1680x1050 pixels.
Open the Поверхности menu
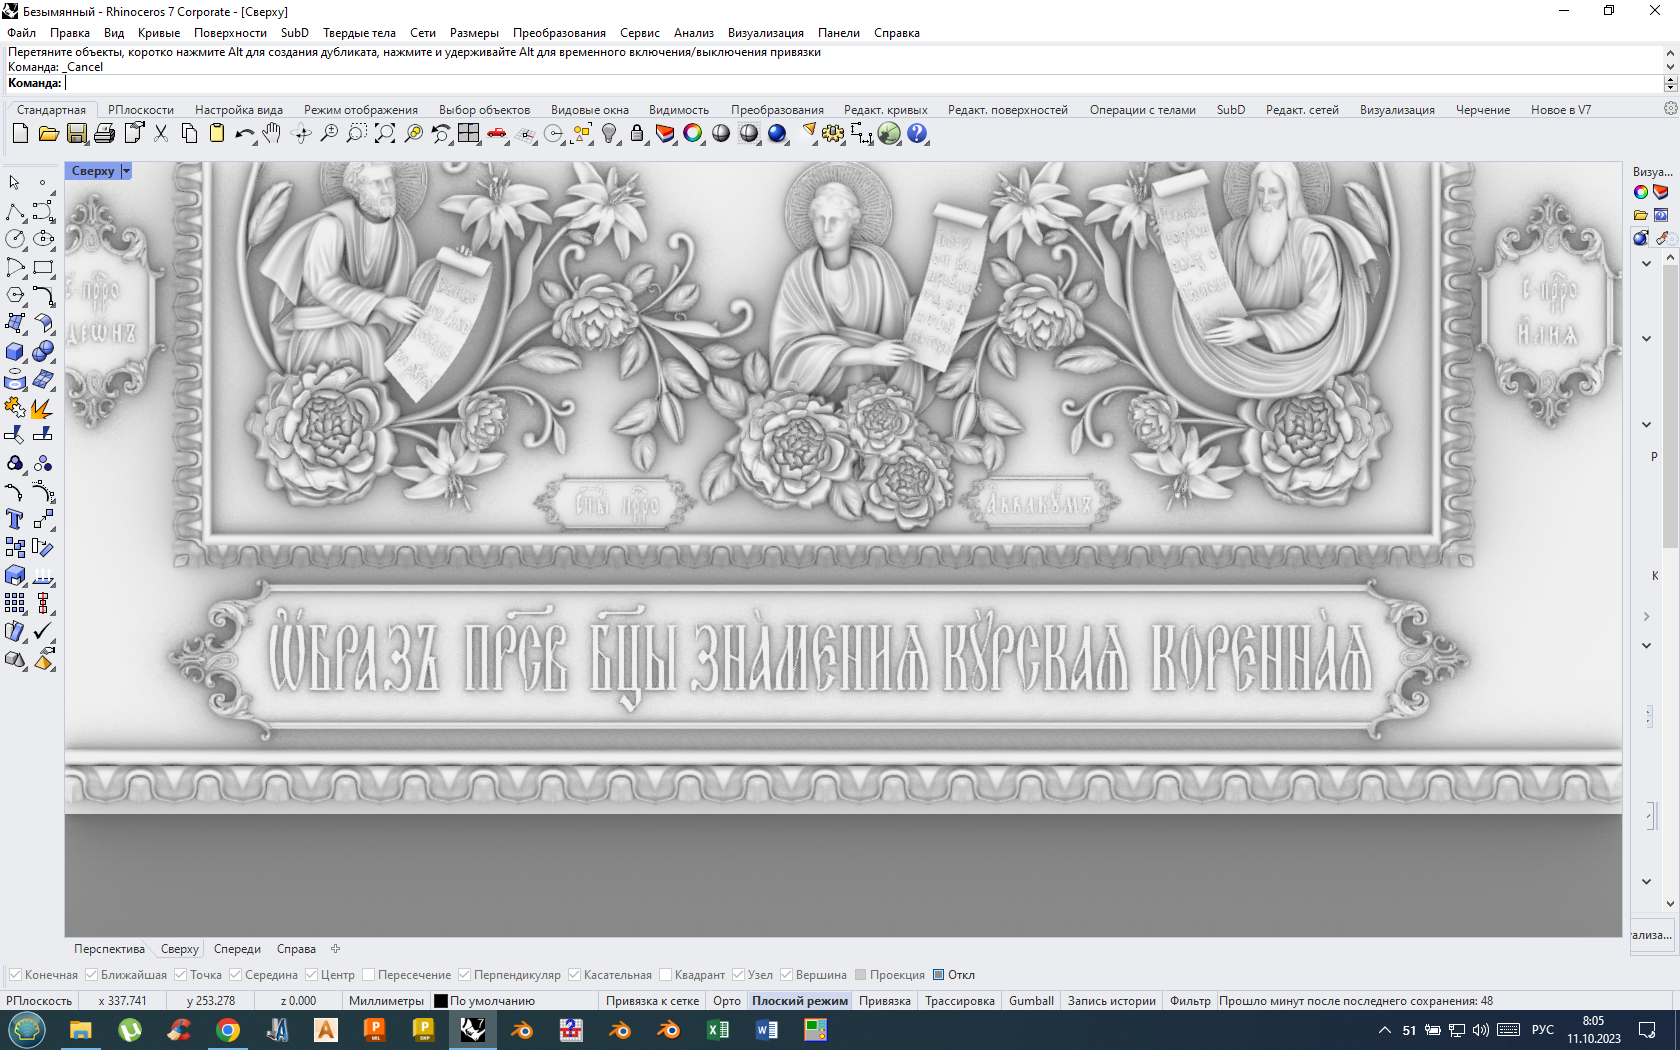tap(231, 33)
